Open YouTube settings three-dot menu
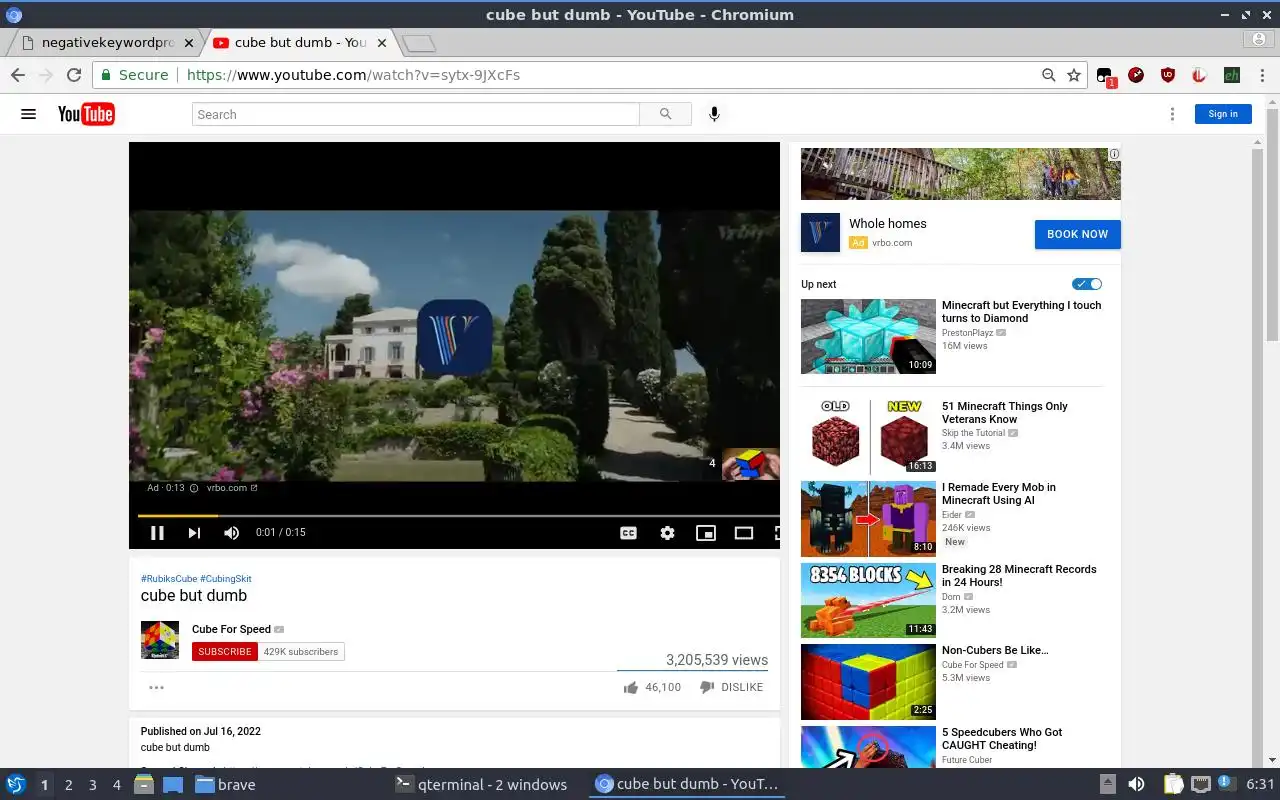Viewport: 1280px width, 800px height. click(1172, 114)
